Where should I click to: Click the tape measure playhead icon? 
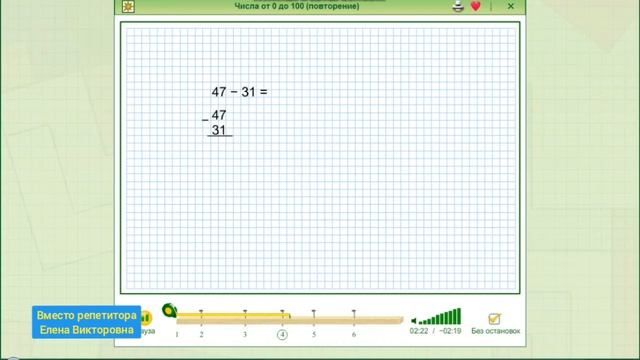[x=169, y=311]
